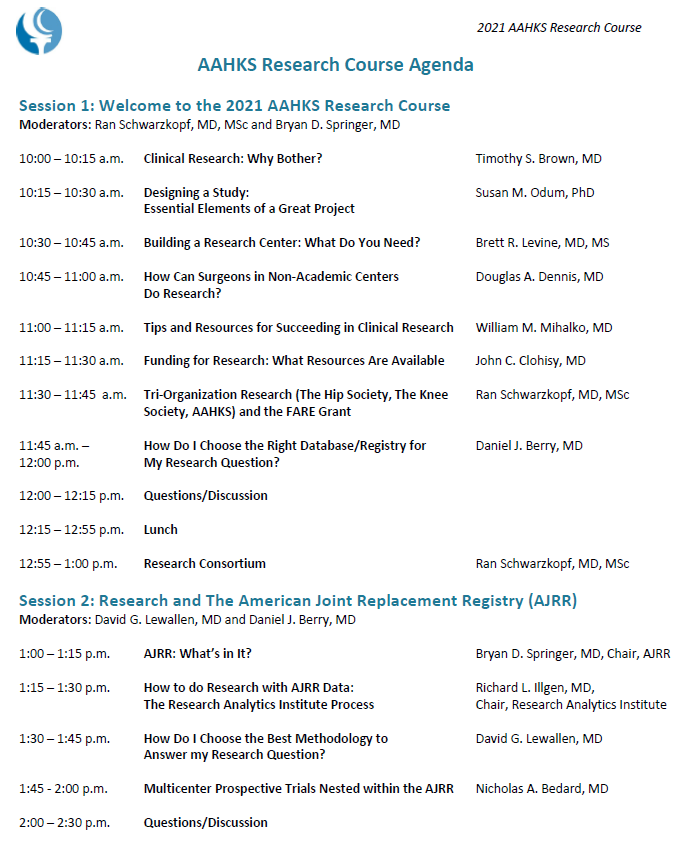Select 'How to do Research with AJRR Data:'
The image size is (684, 846).
[x=249, y=688]
